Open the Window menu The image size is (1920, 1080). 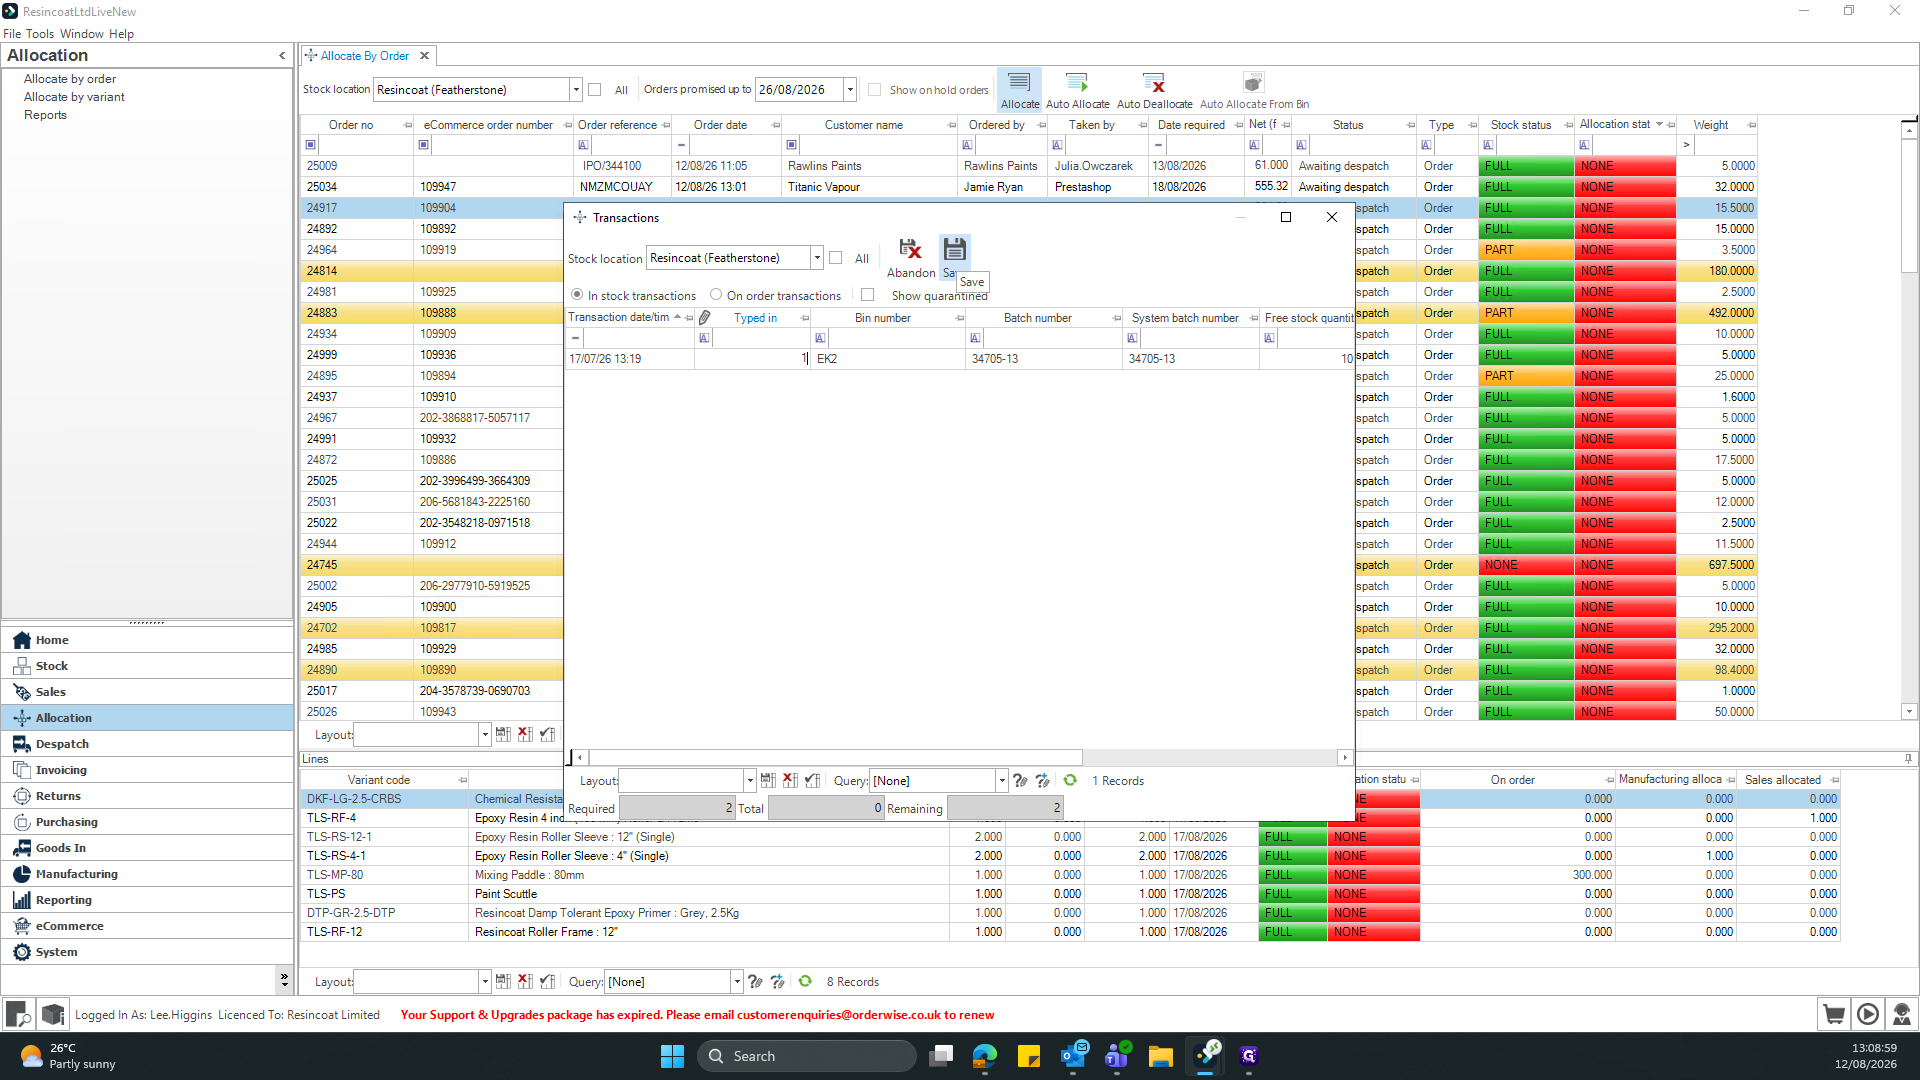(82, 33)
